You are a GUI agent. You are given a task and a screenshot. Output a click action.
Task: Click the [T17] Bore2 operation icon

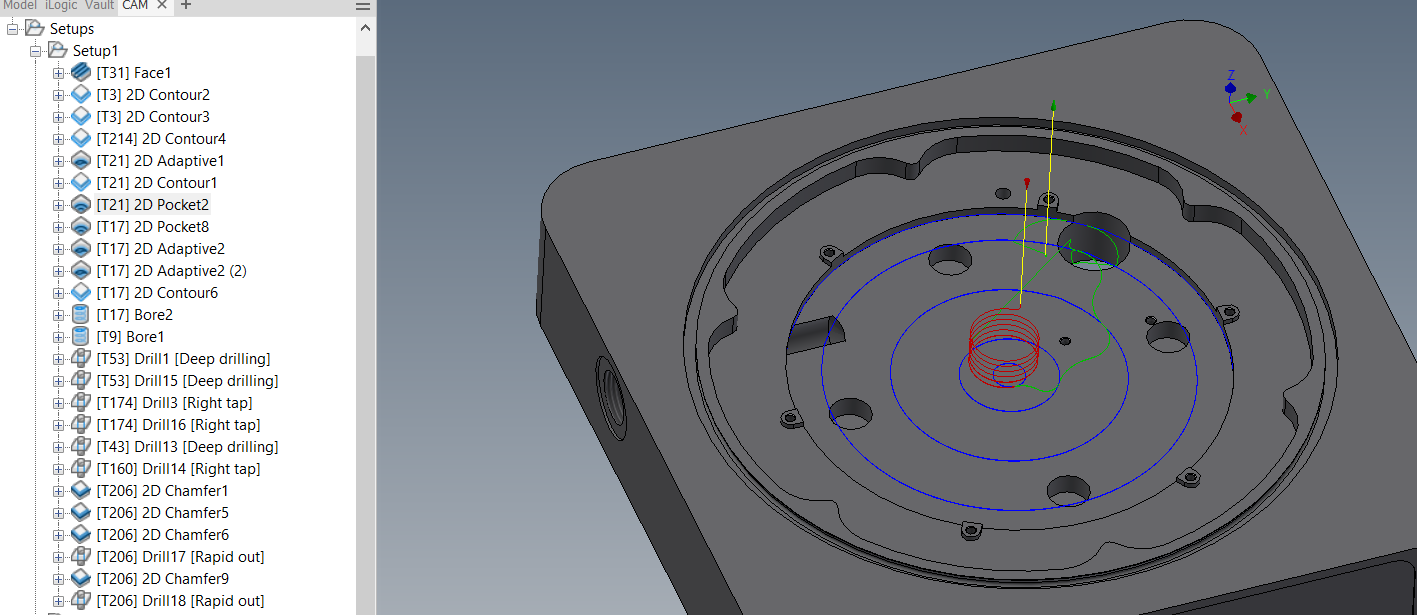pyautogui.click(x=80, y=313)
